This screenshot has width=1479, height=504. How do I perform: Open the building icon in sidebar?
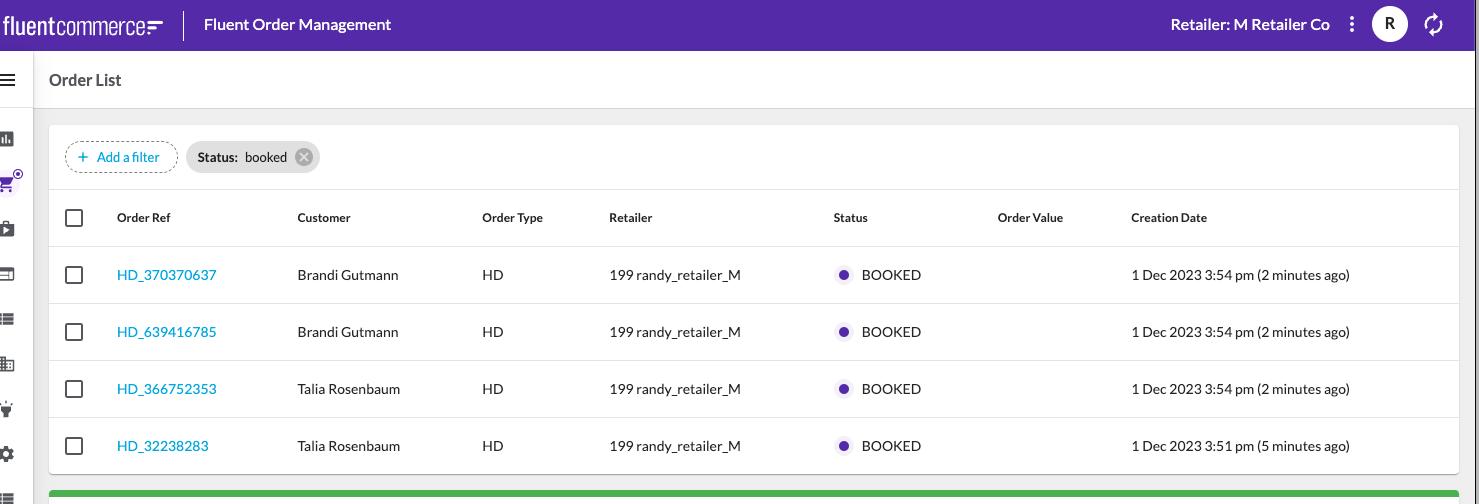[x=7, y=364]
